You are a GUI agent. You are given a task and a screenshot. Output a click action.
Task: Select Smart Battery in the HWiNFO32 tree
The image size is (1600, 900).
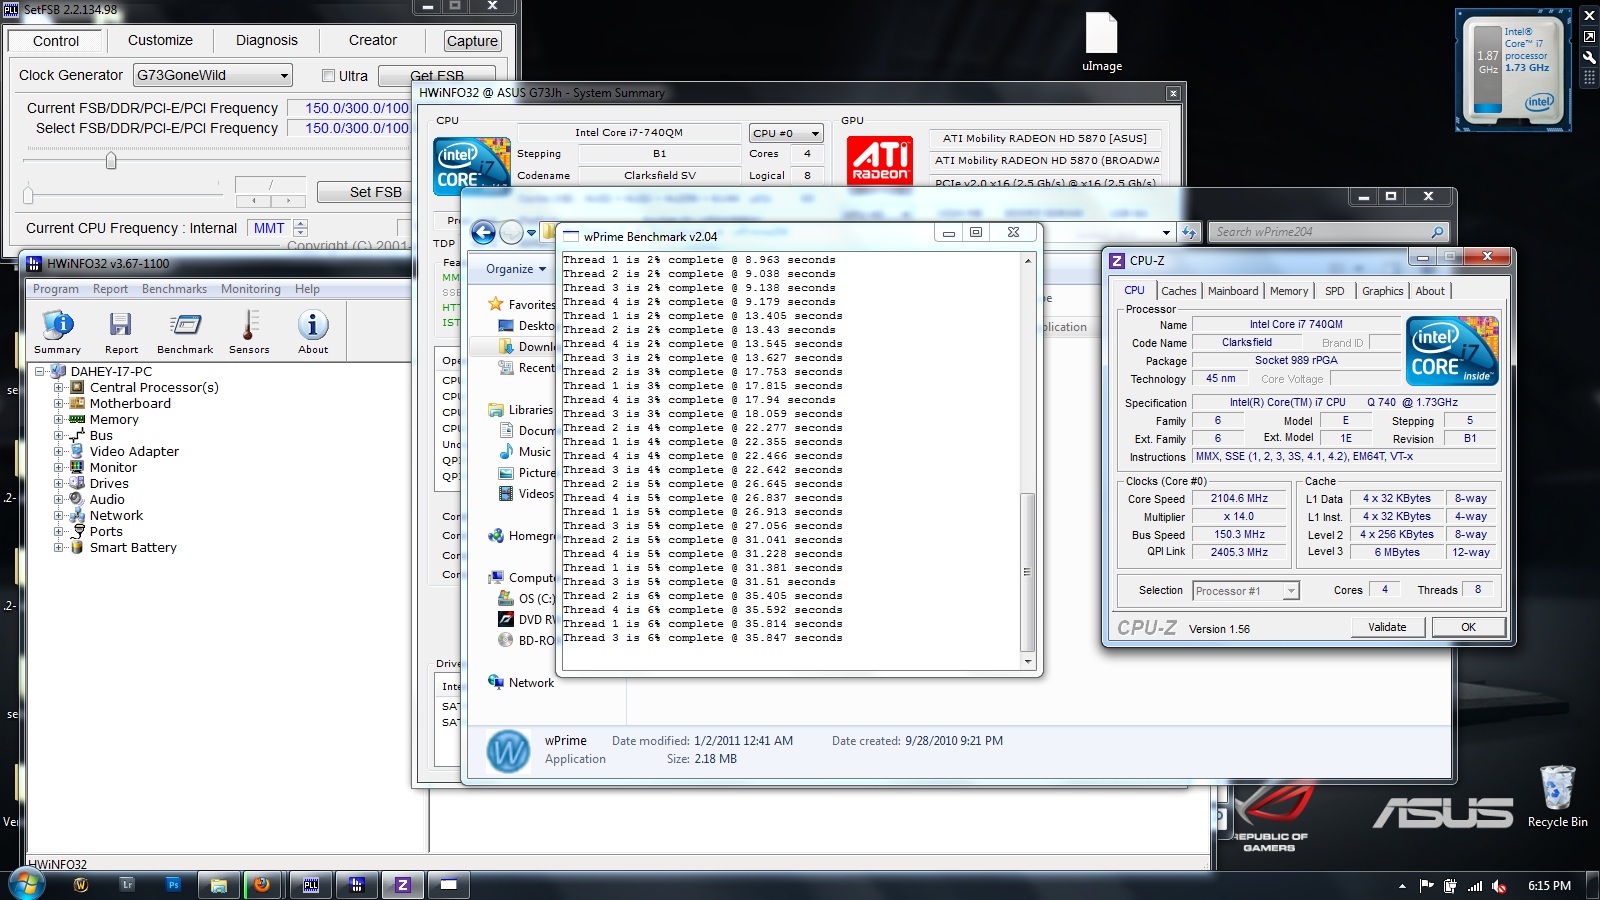click(x=133, y=548)
